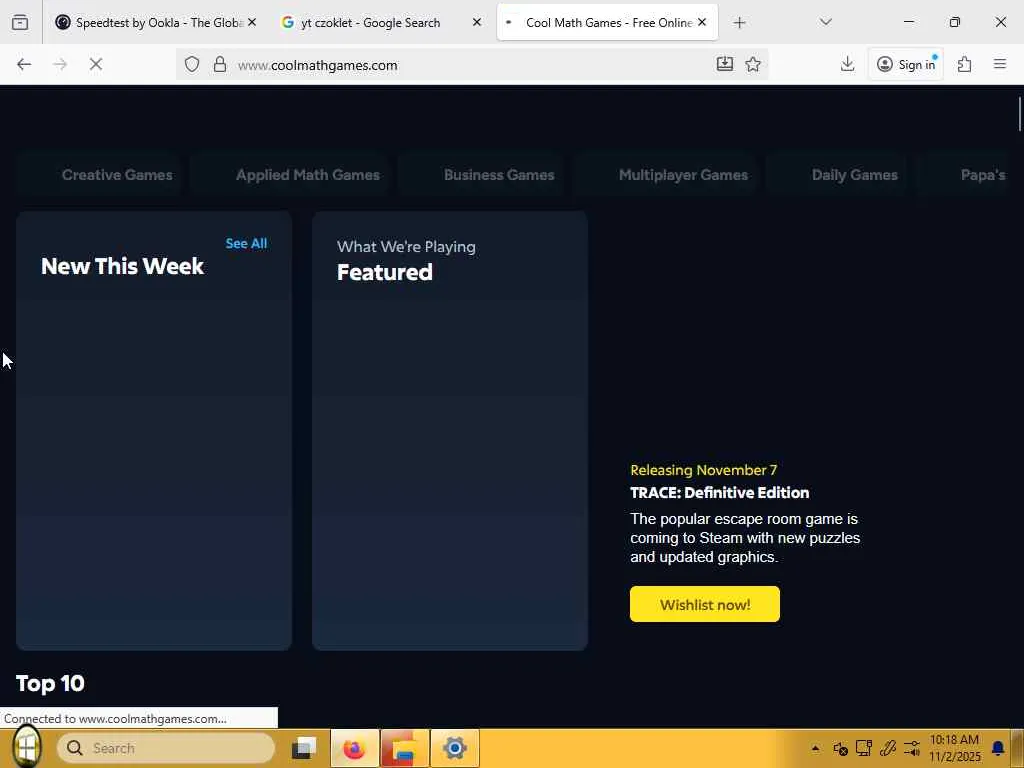This screenshot has height=768, width=1024.
Task: Click the Top 10 heading
Action: click(x=50, y=684)
